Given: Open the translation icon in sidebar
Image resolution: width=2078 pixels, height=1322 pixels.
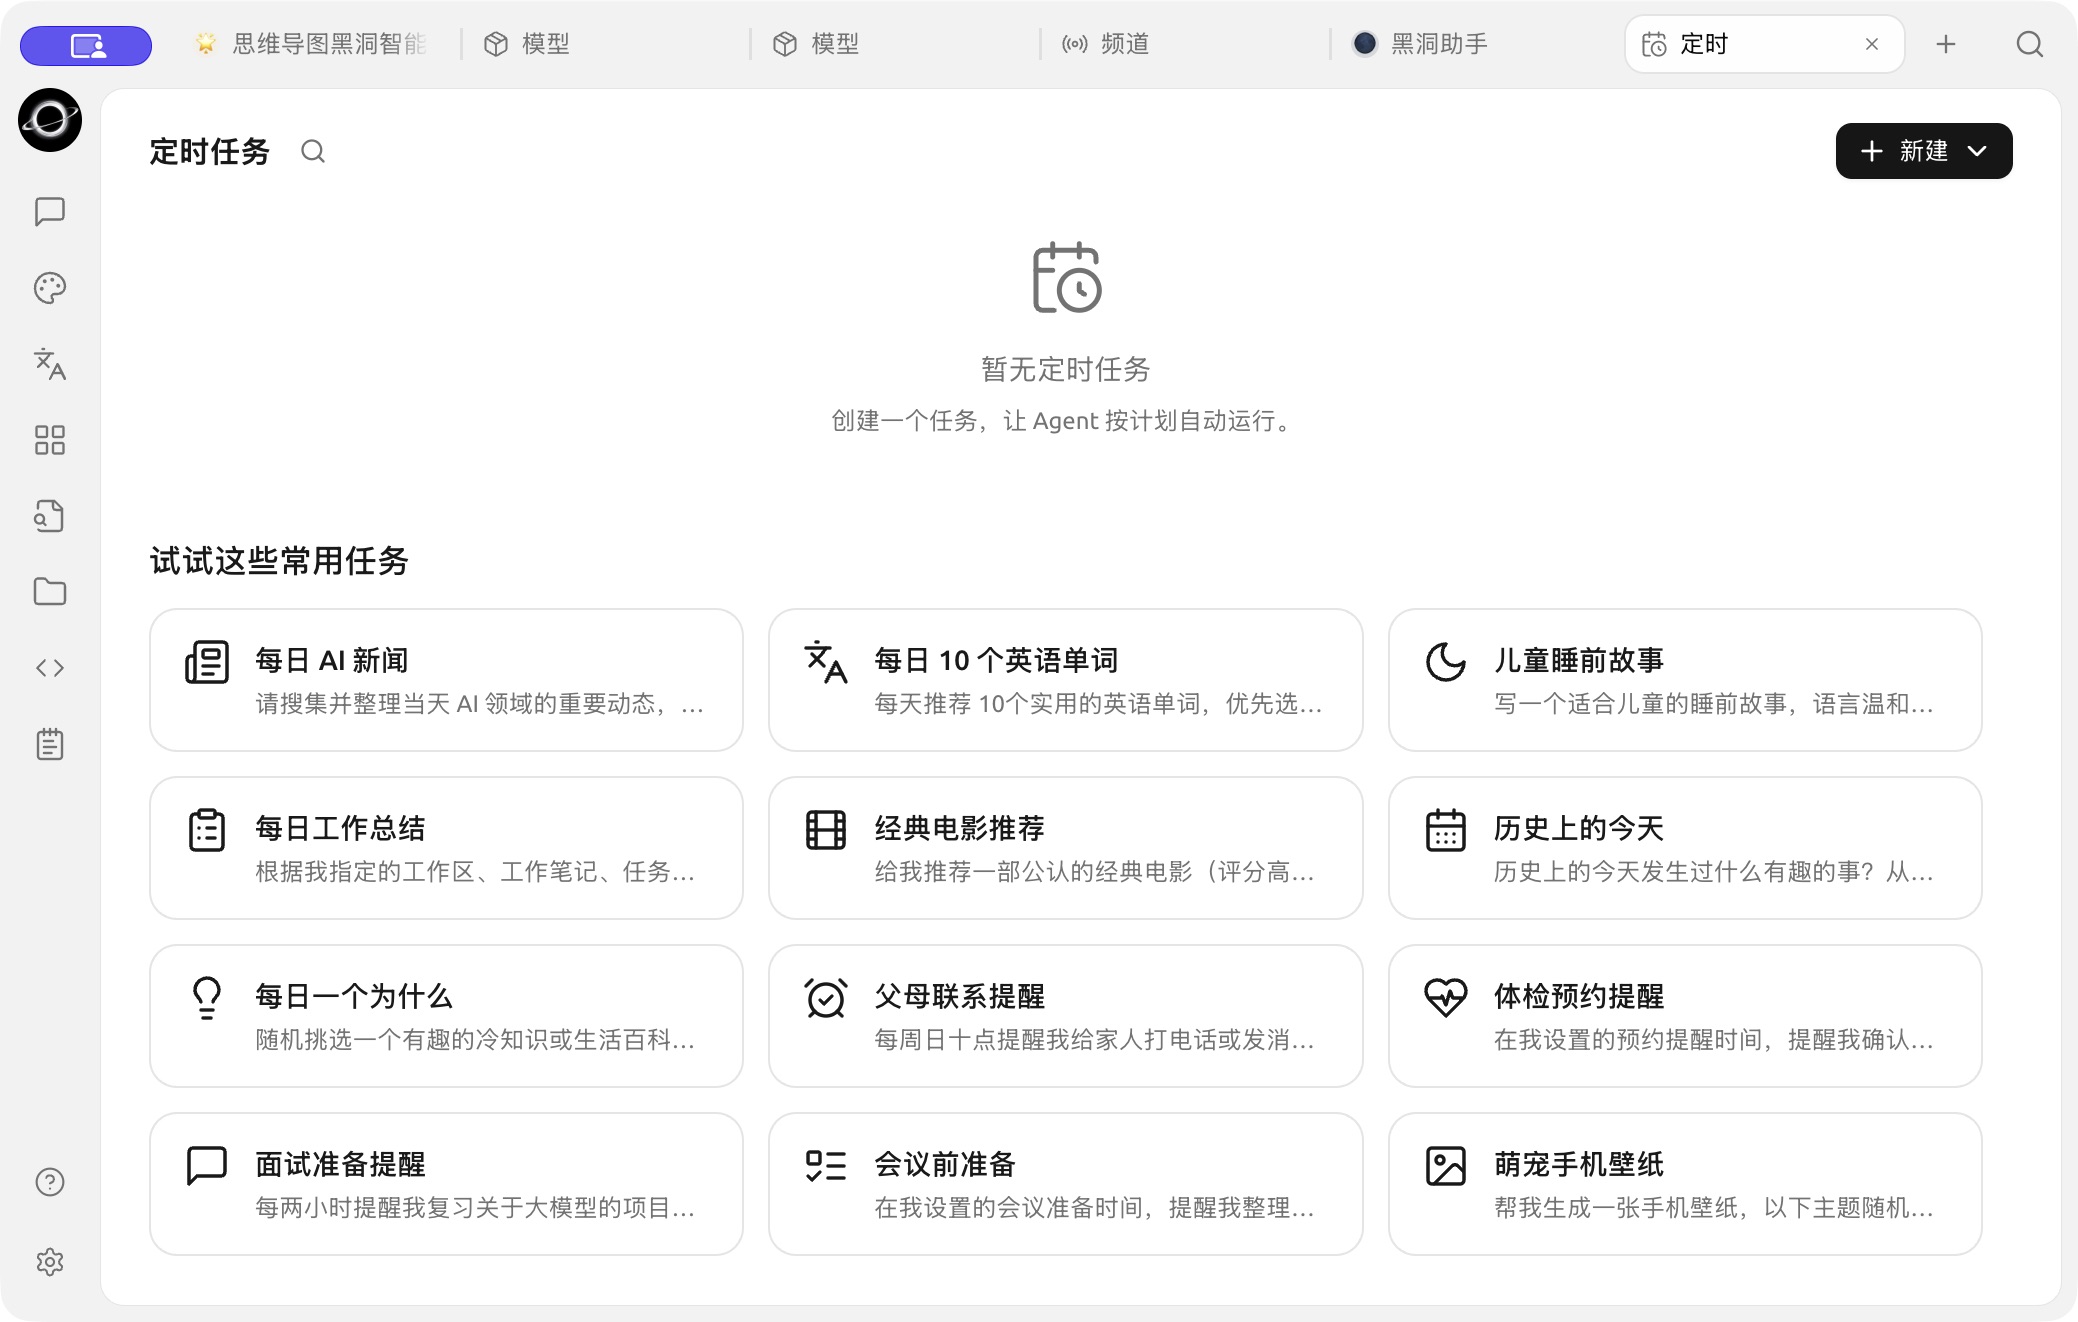Looking at the screenshot, I should (50, 364).
